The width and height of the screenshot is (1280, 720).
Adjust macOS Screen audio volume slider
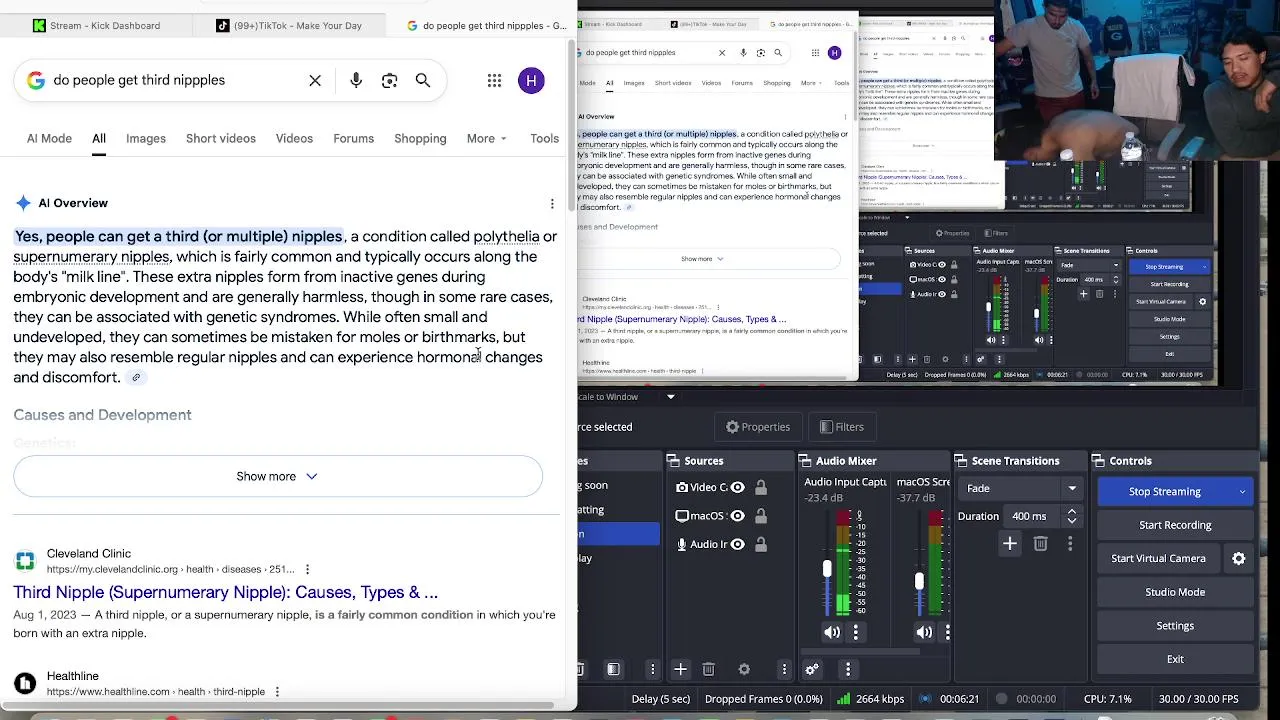(x=919, y=580)
